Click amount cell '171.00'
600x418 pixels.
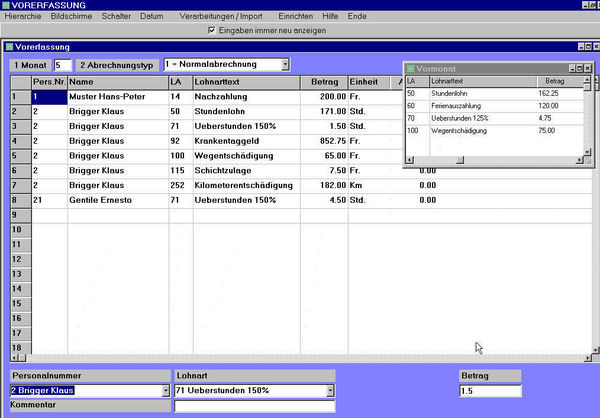324,111
